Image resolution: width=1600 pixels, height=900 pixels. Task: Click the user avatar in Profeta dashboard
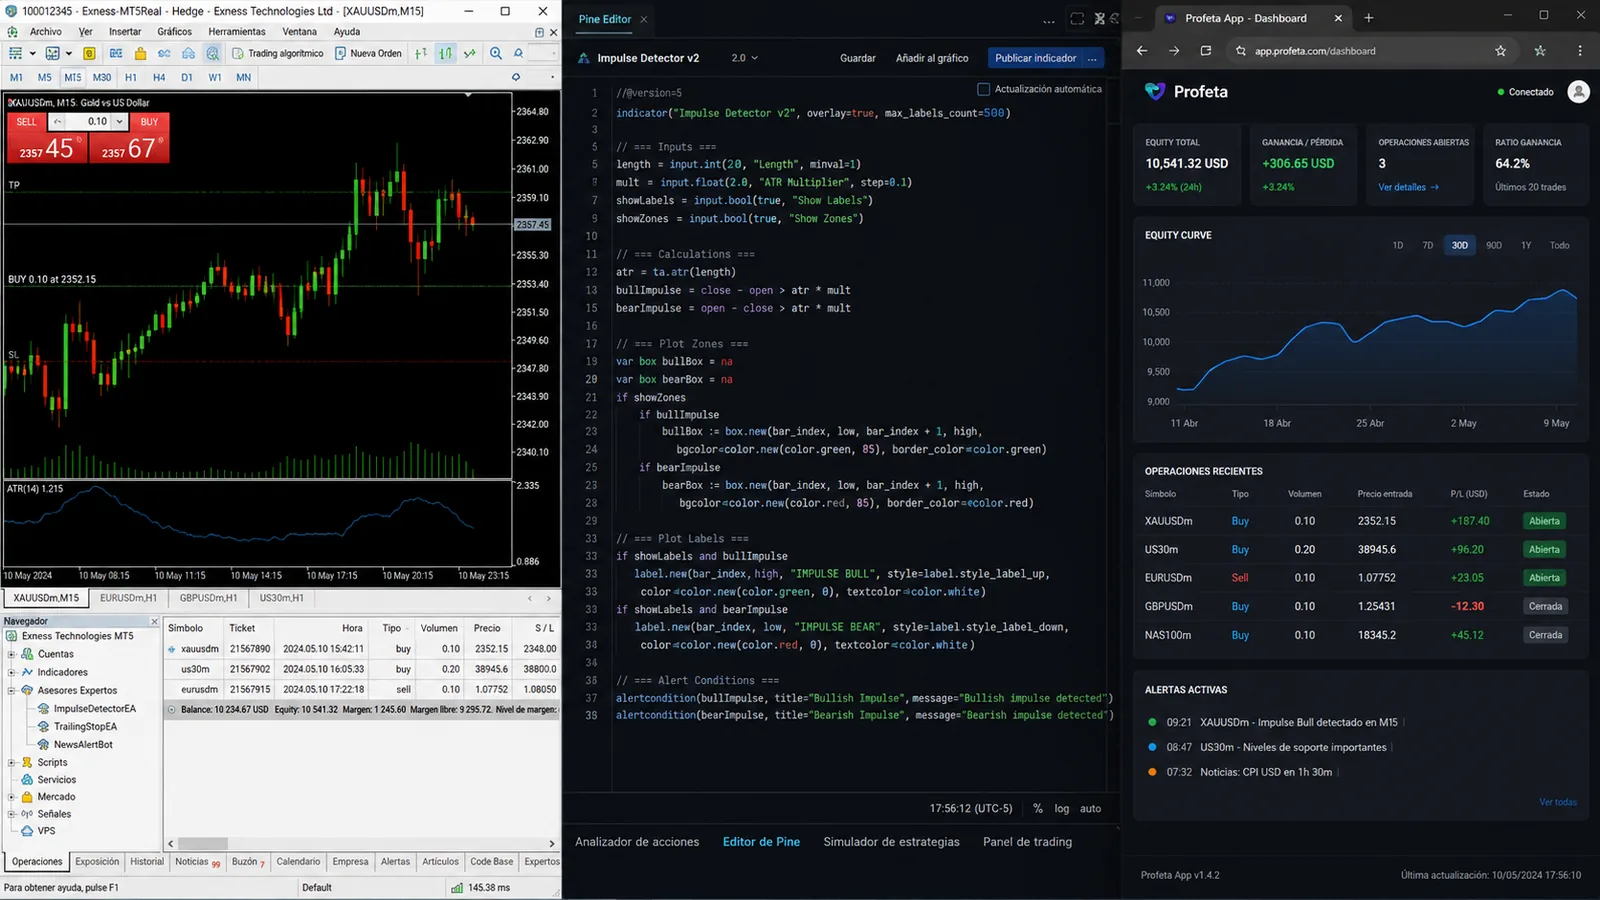pos(1578,92)
